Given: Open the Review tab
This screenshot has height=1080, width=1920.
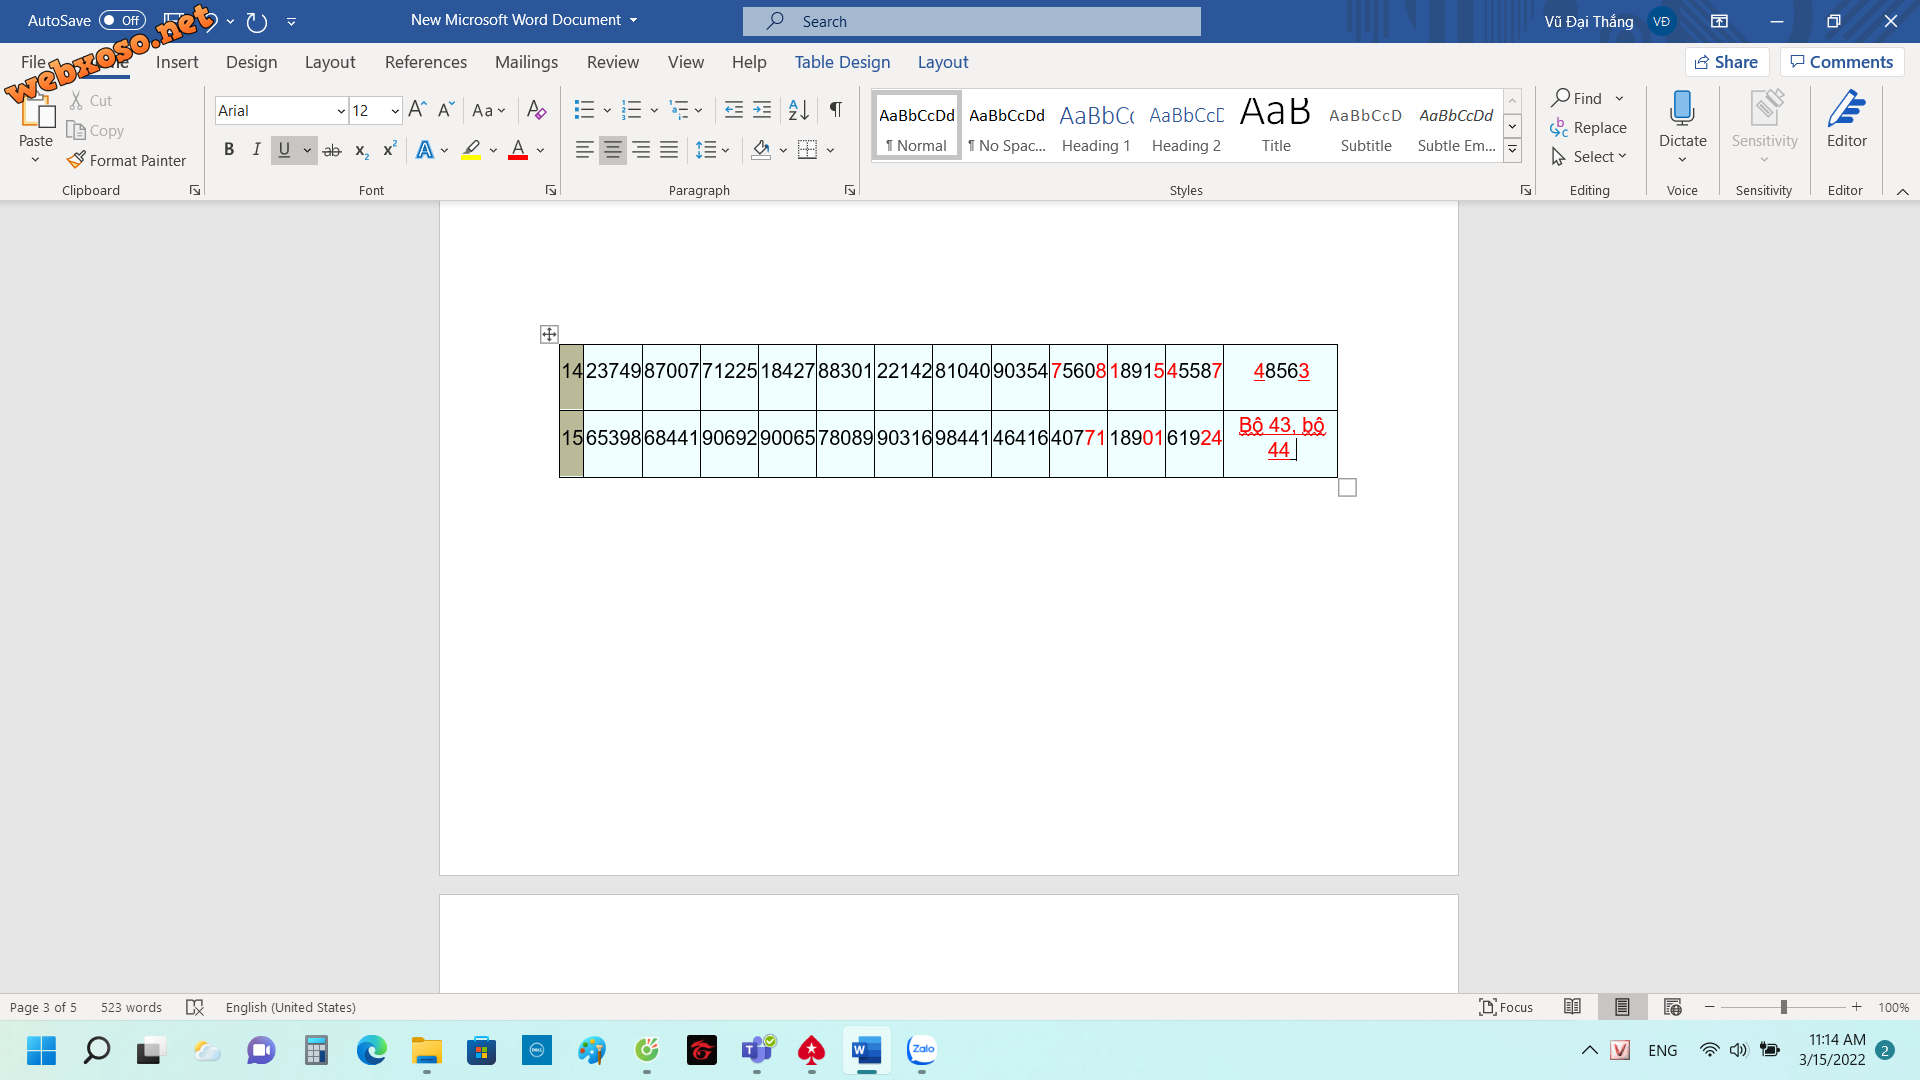Looking at the screenshot, I should [612, 62].
